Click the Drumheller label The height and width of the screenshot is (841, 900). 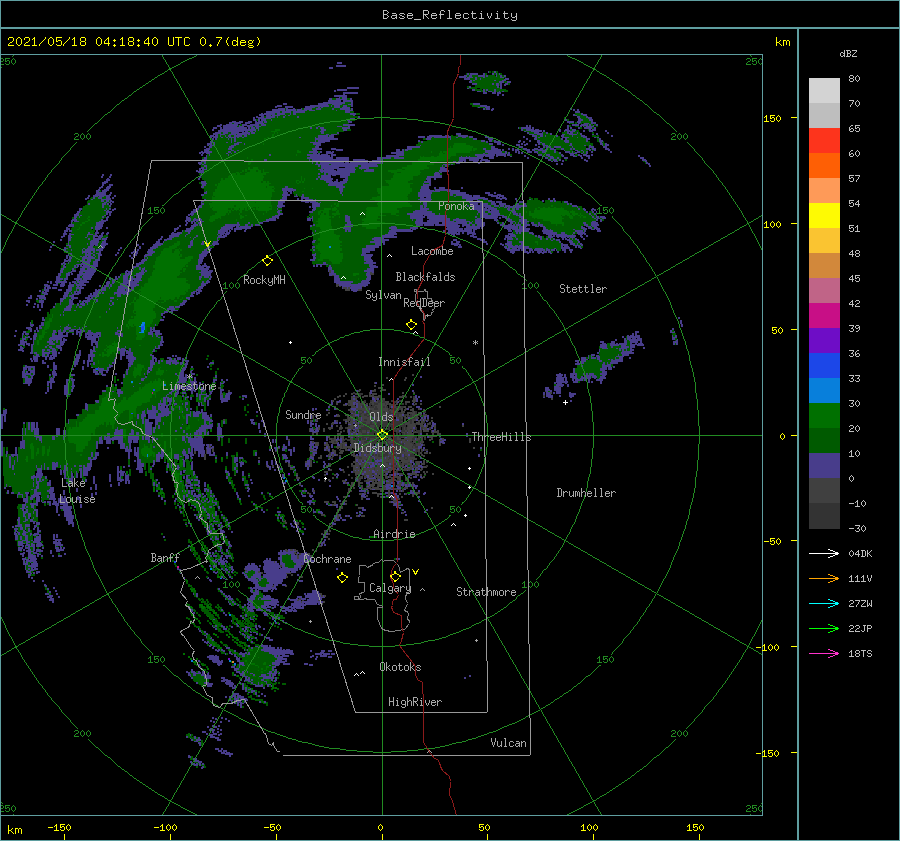(586, 493)
